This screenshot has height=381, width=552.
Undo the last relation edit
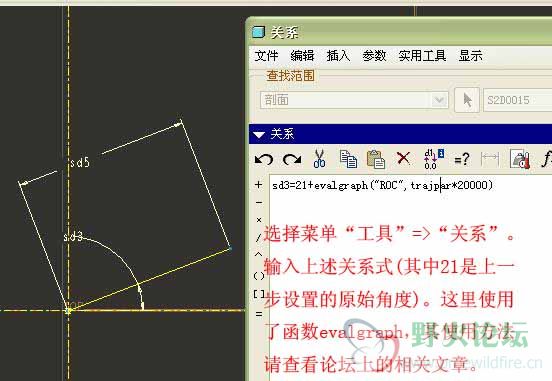tap(264, 160)
